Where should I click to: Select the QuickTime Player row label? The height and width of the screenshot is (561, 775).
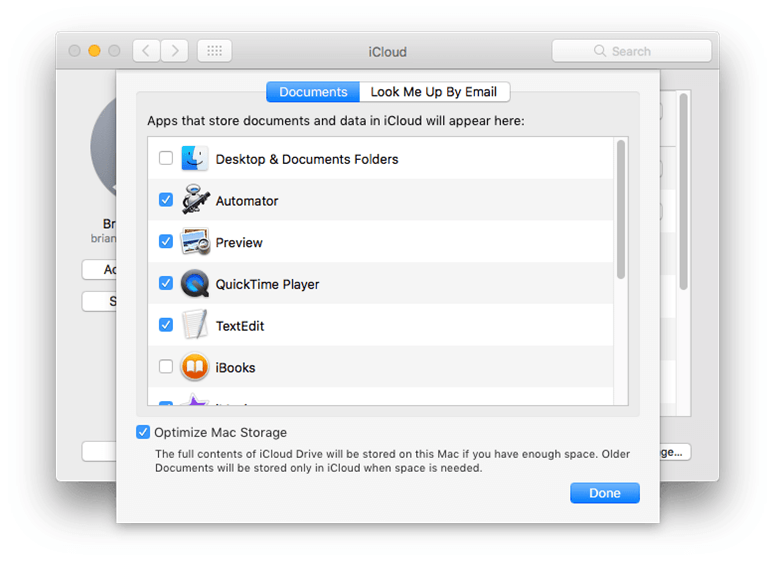267,284
